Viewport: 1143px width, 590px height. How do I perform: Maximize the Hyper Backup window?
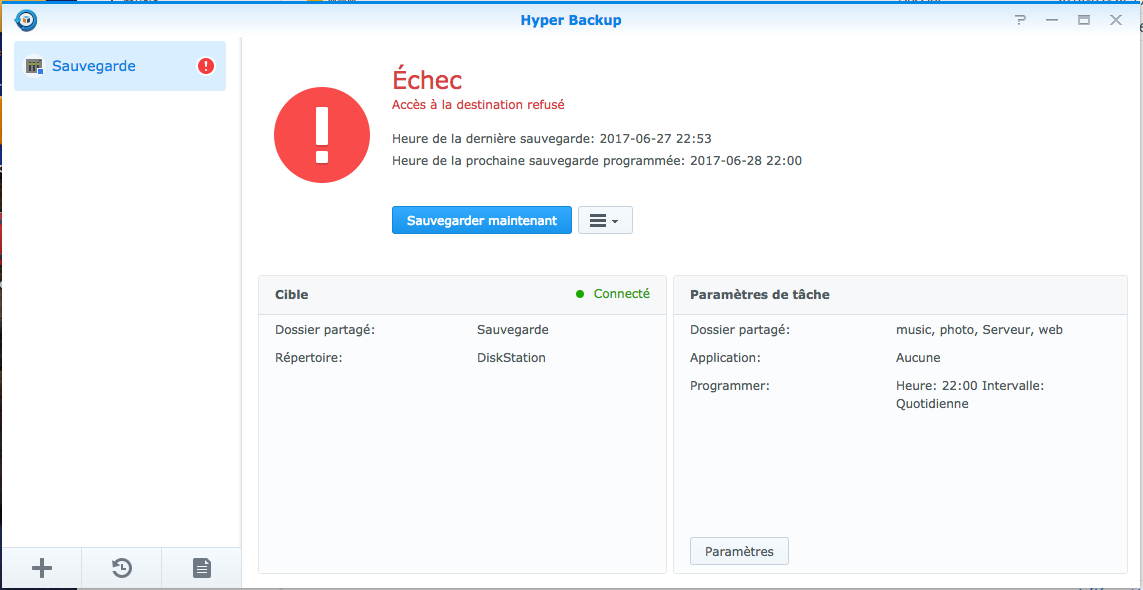click(x=1084, y=20)
